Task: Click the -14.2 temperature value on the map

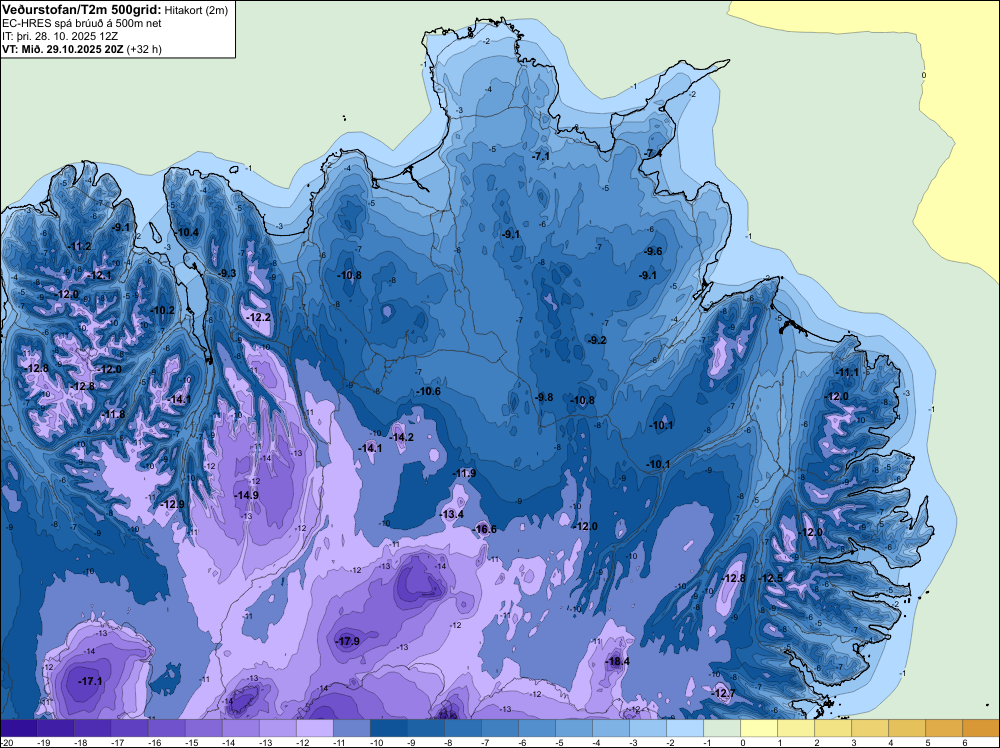Action: click(x=402, y=437)
